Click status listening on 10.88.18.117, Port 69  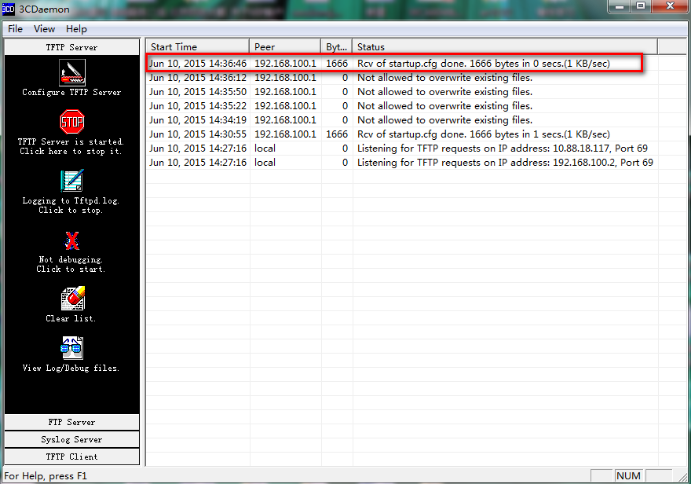point(502,148)
